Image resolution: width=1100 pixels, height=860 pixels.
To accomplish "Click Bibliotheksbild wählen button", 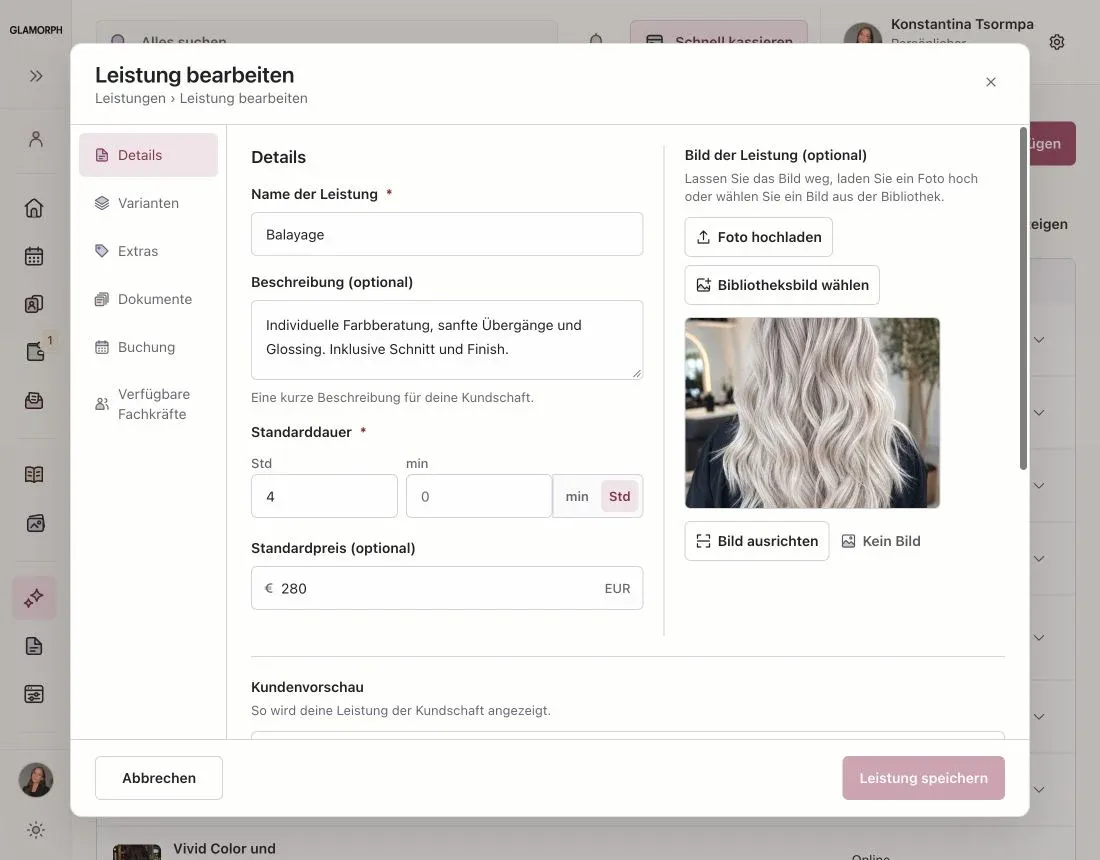I will [782, 285].
